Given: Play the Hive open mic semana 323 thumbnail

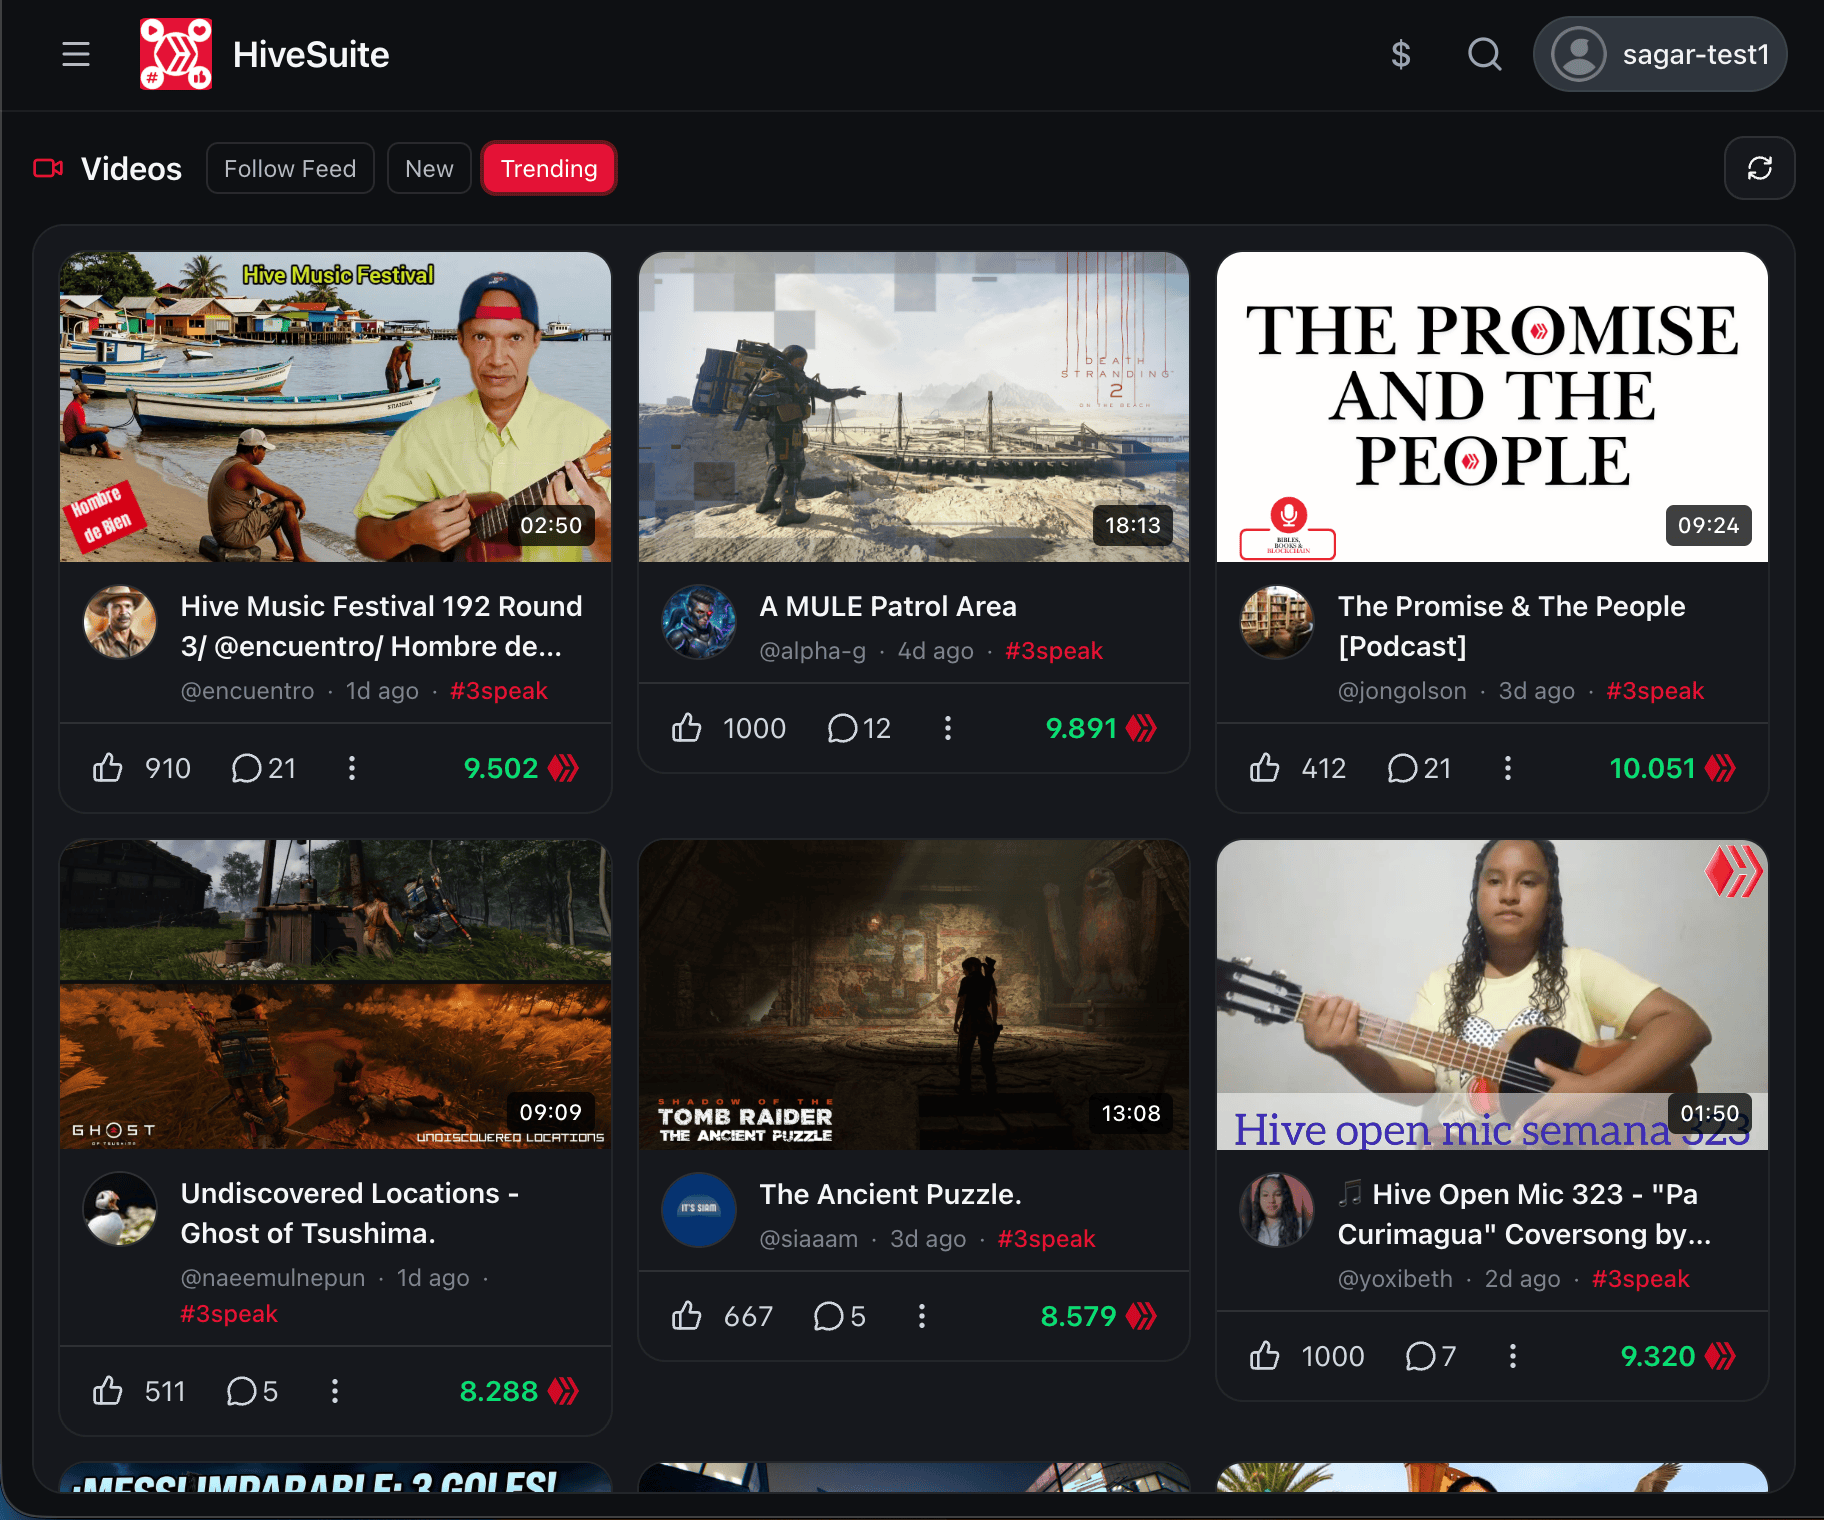Looking at the screenshot, I should pyautogui.click(x=1492, y=995).
